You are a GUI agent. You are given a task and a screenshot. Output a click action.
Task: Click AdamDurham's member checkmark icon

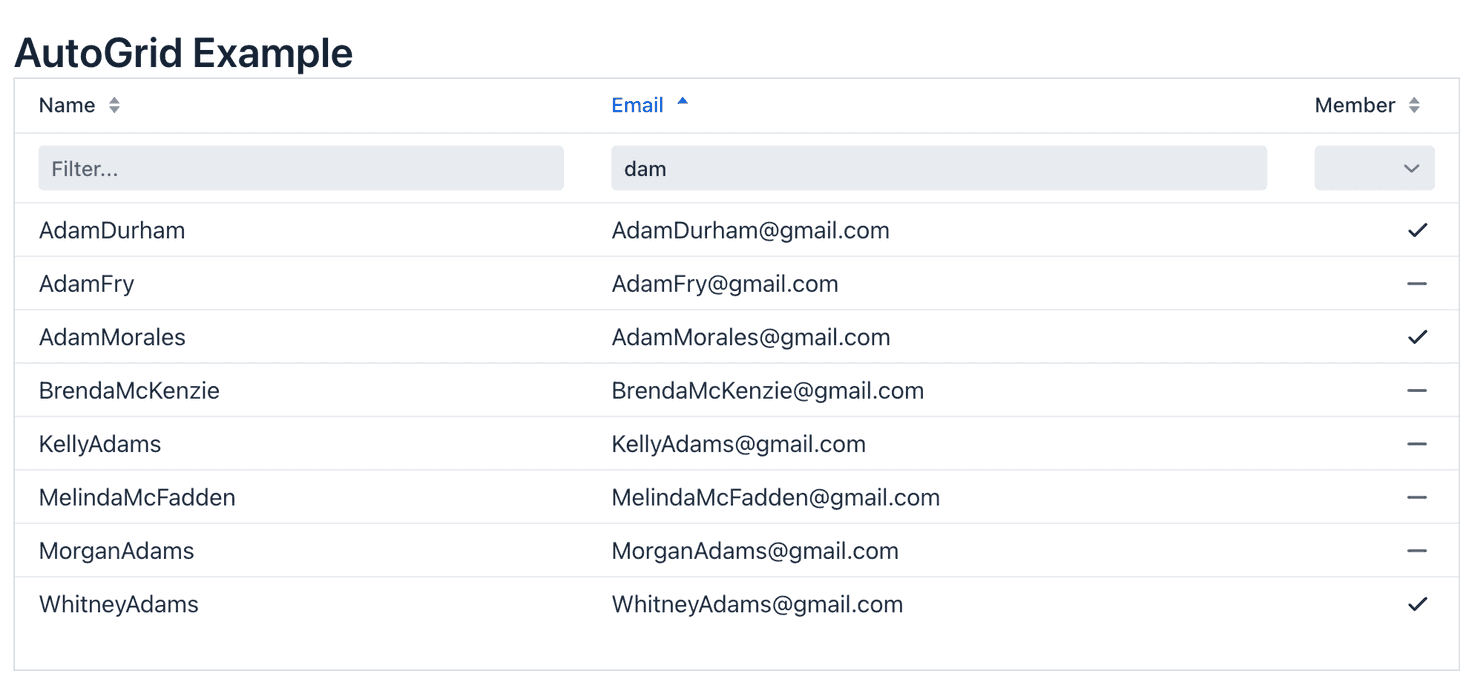(1416, 231)
